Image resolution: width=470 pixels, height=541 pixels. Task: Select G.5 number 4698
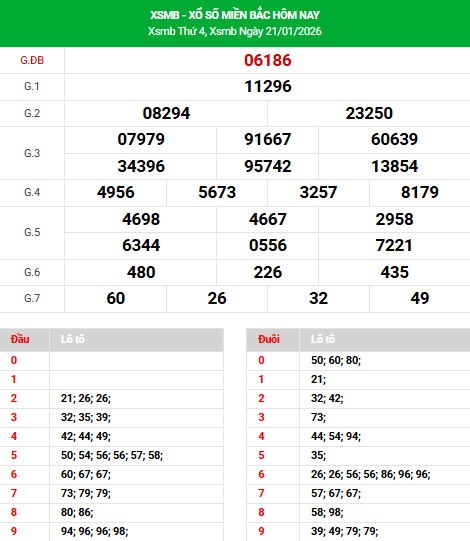141,219
